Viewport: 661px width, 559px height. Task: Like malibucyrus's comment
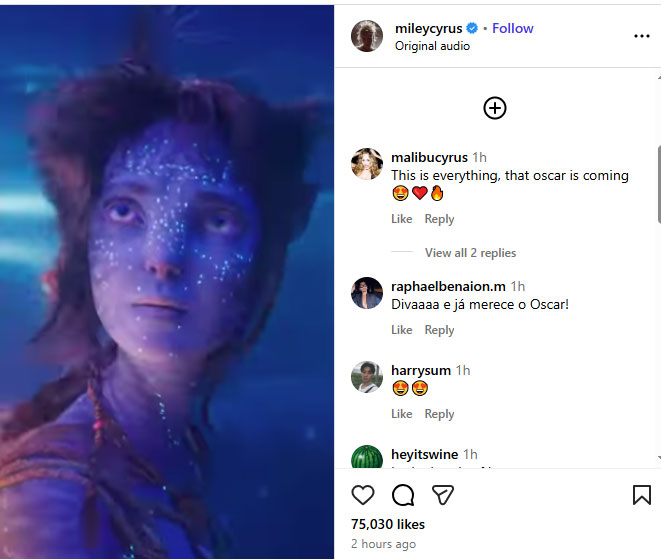tap(401, 219)
